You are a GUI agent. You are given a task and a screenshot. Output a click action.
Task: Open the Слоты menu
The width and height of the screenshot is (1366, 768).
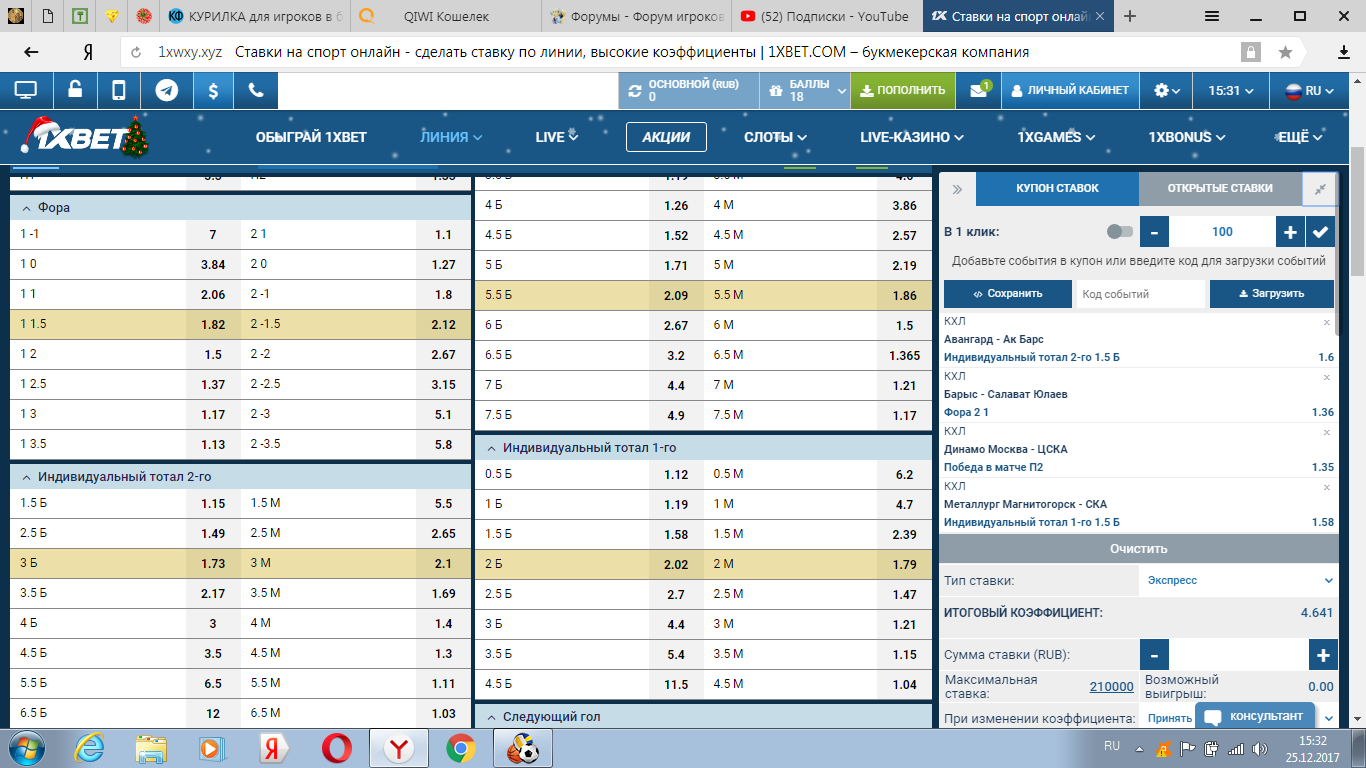pos(775,137)
